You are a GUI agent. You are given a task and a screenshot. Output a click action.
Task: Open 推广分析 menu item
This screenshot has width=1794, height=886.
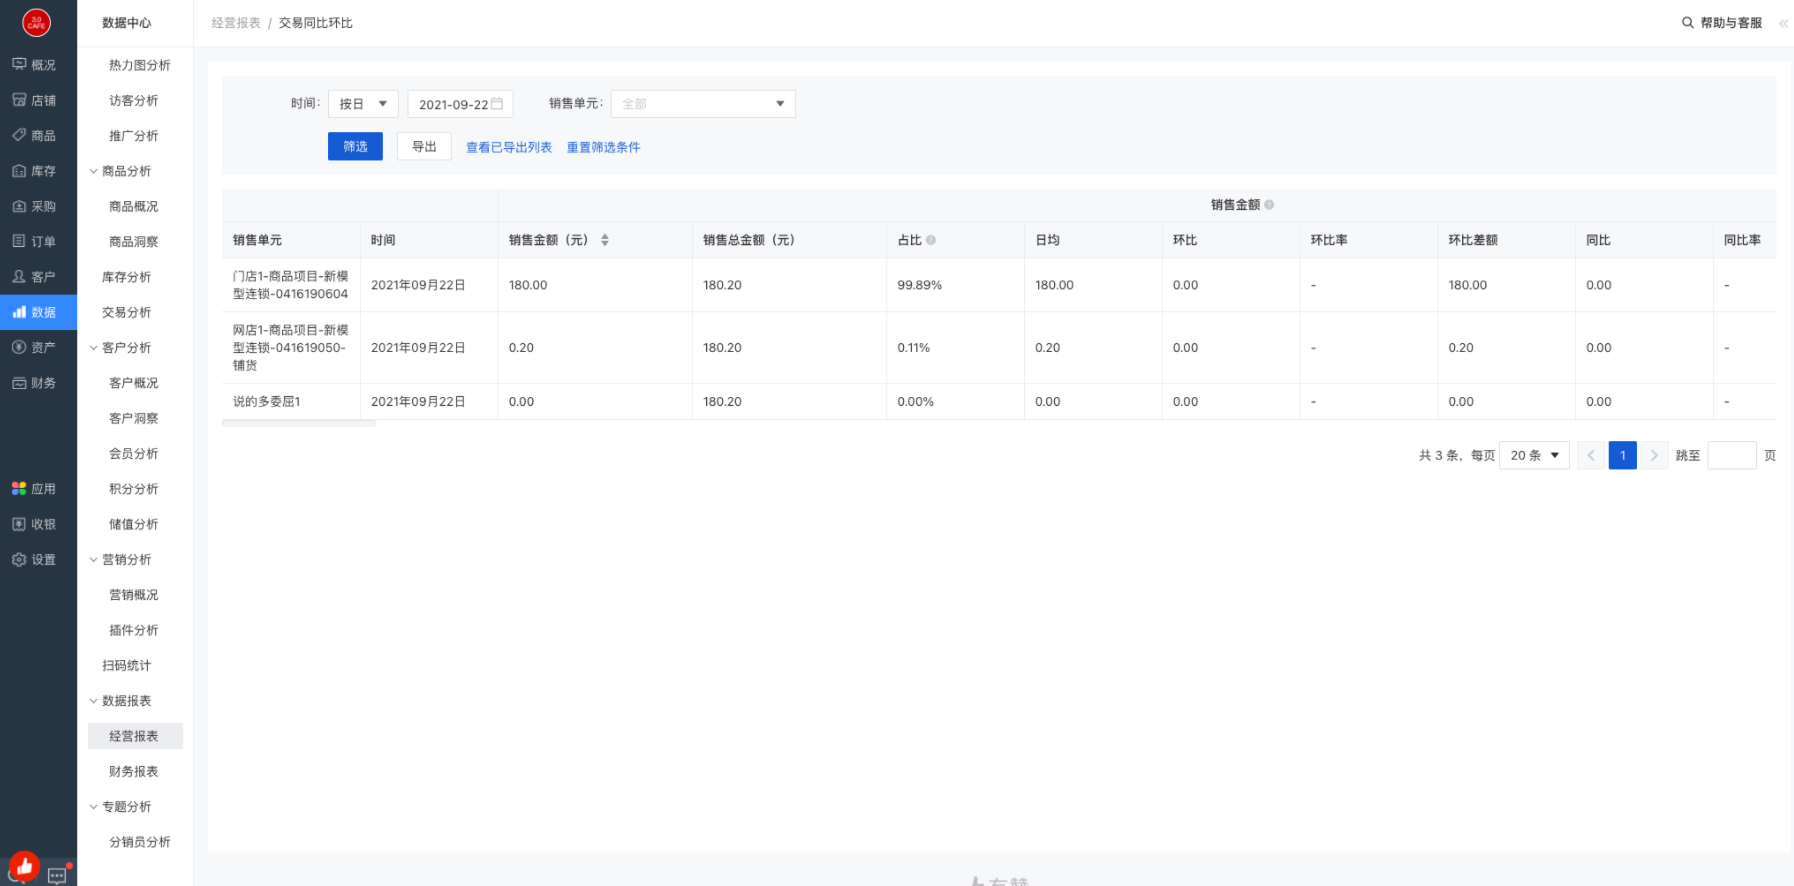pyautogui.click(x=133, y=136)
